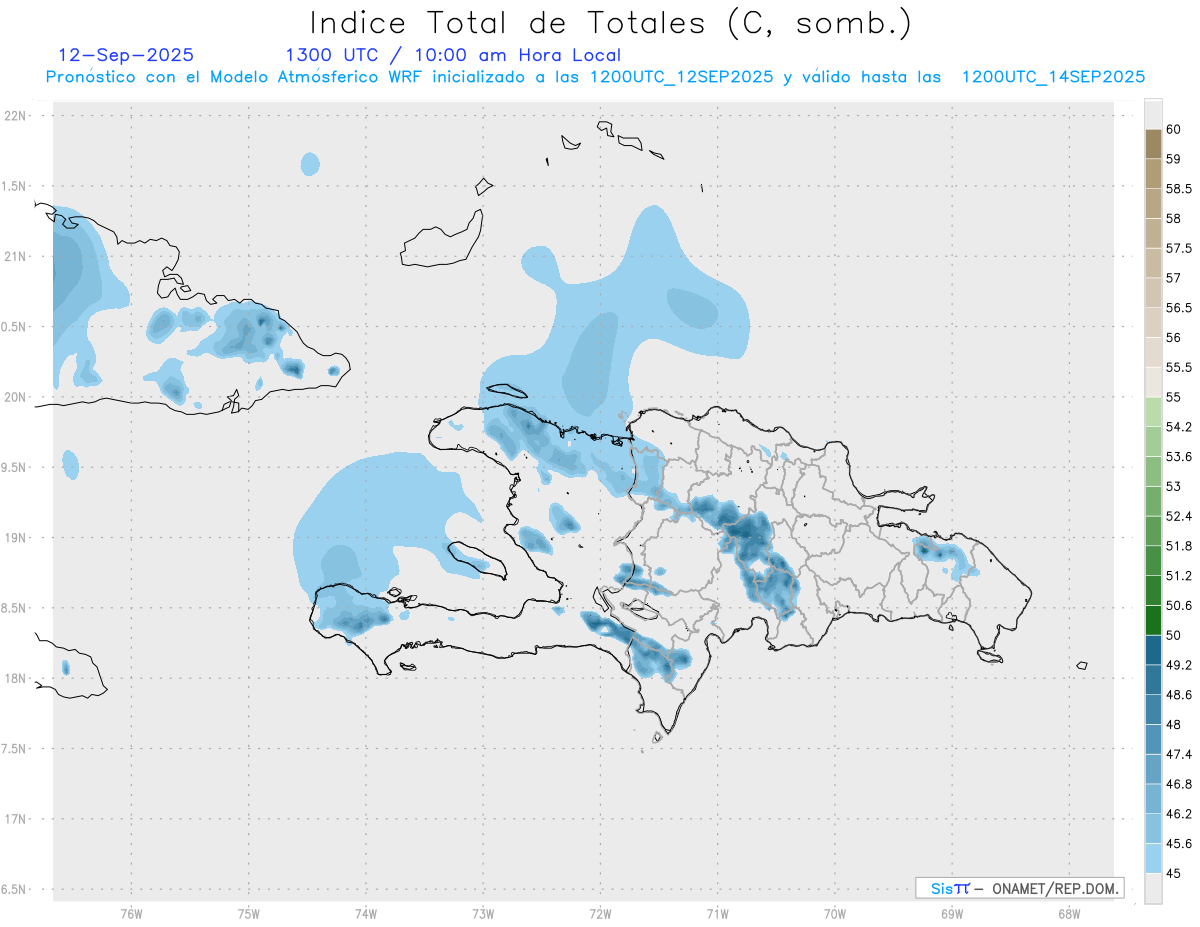Select the "18N" latitude axis label
This screenshot has height=927, width=1200.
click(17, 678)
